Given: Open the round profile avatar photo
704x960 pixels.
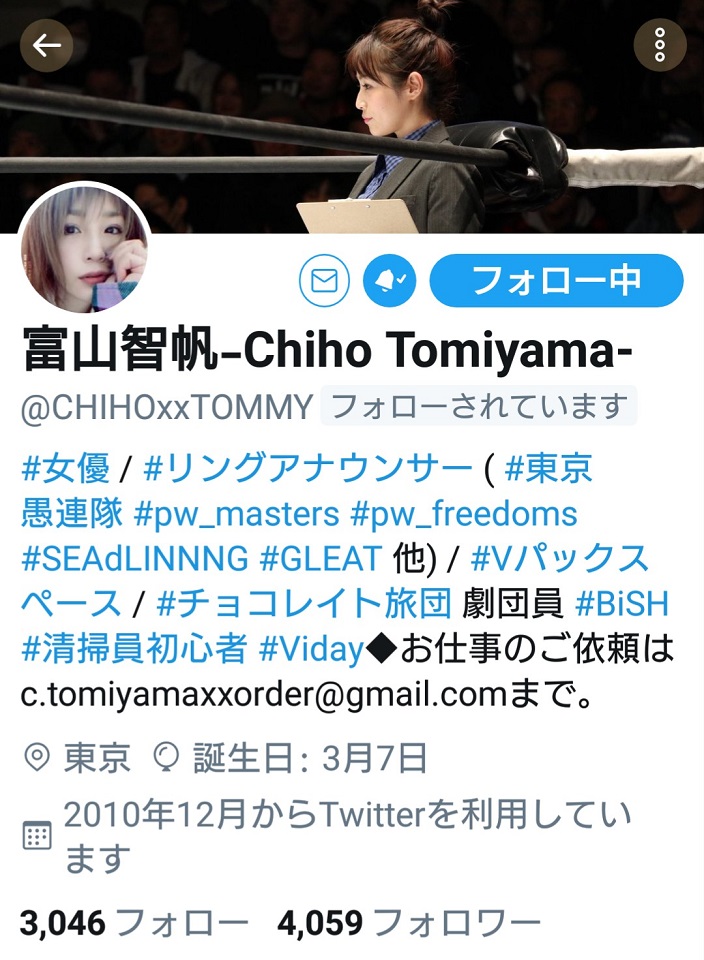Looking at the screenshot, I should point(84,249).
